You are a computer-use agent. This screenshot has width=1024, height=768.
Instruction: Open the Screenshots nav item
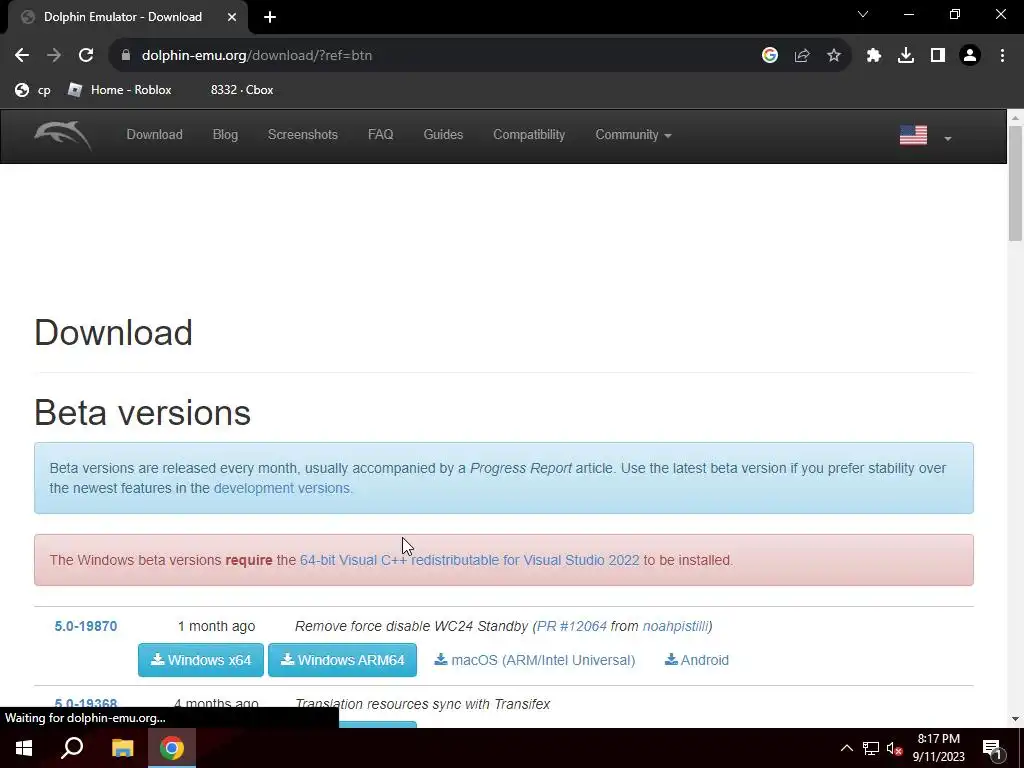coord(302,135)
